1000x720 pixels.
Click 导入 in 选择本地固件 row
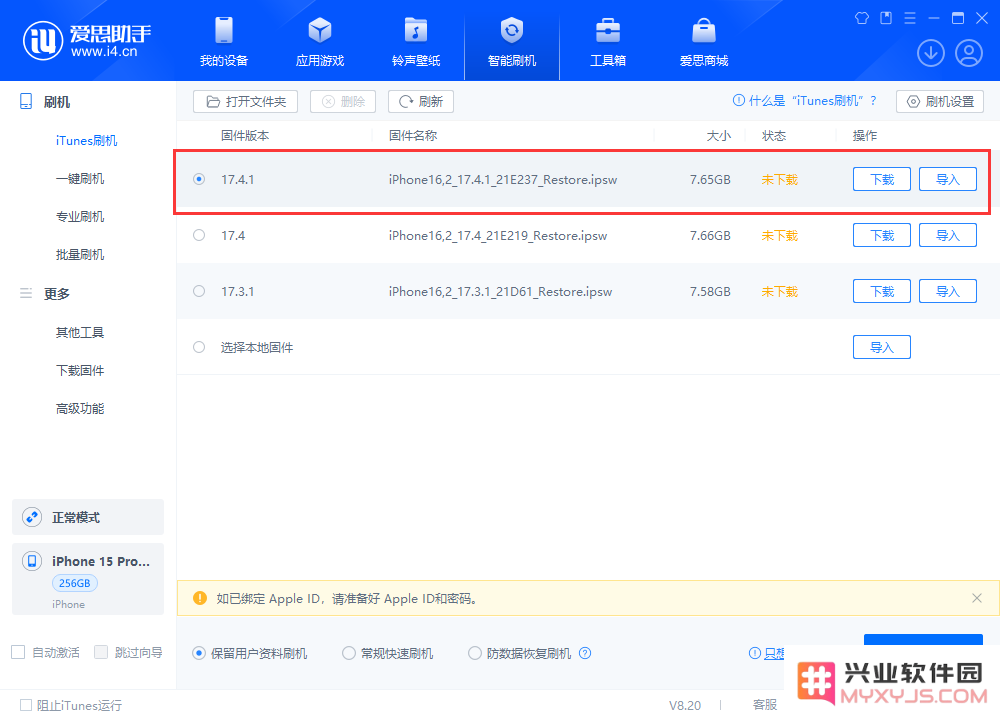(x=882, y=348)
